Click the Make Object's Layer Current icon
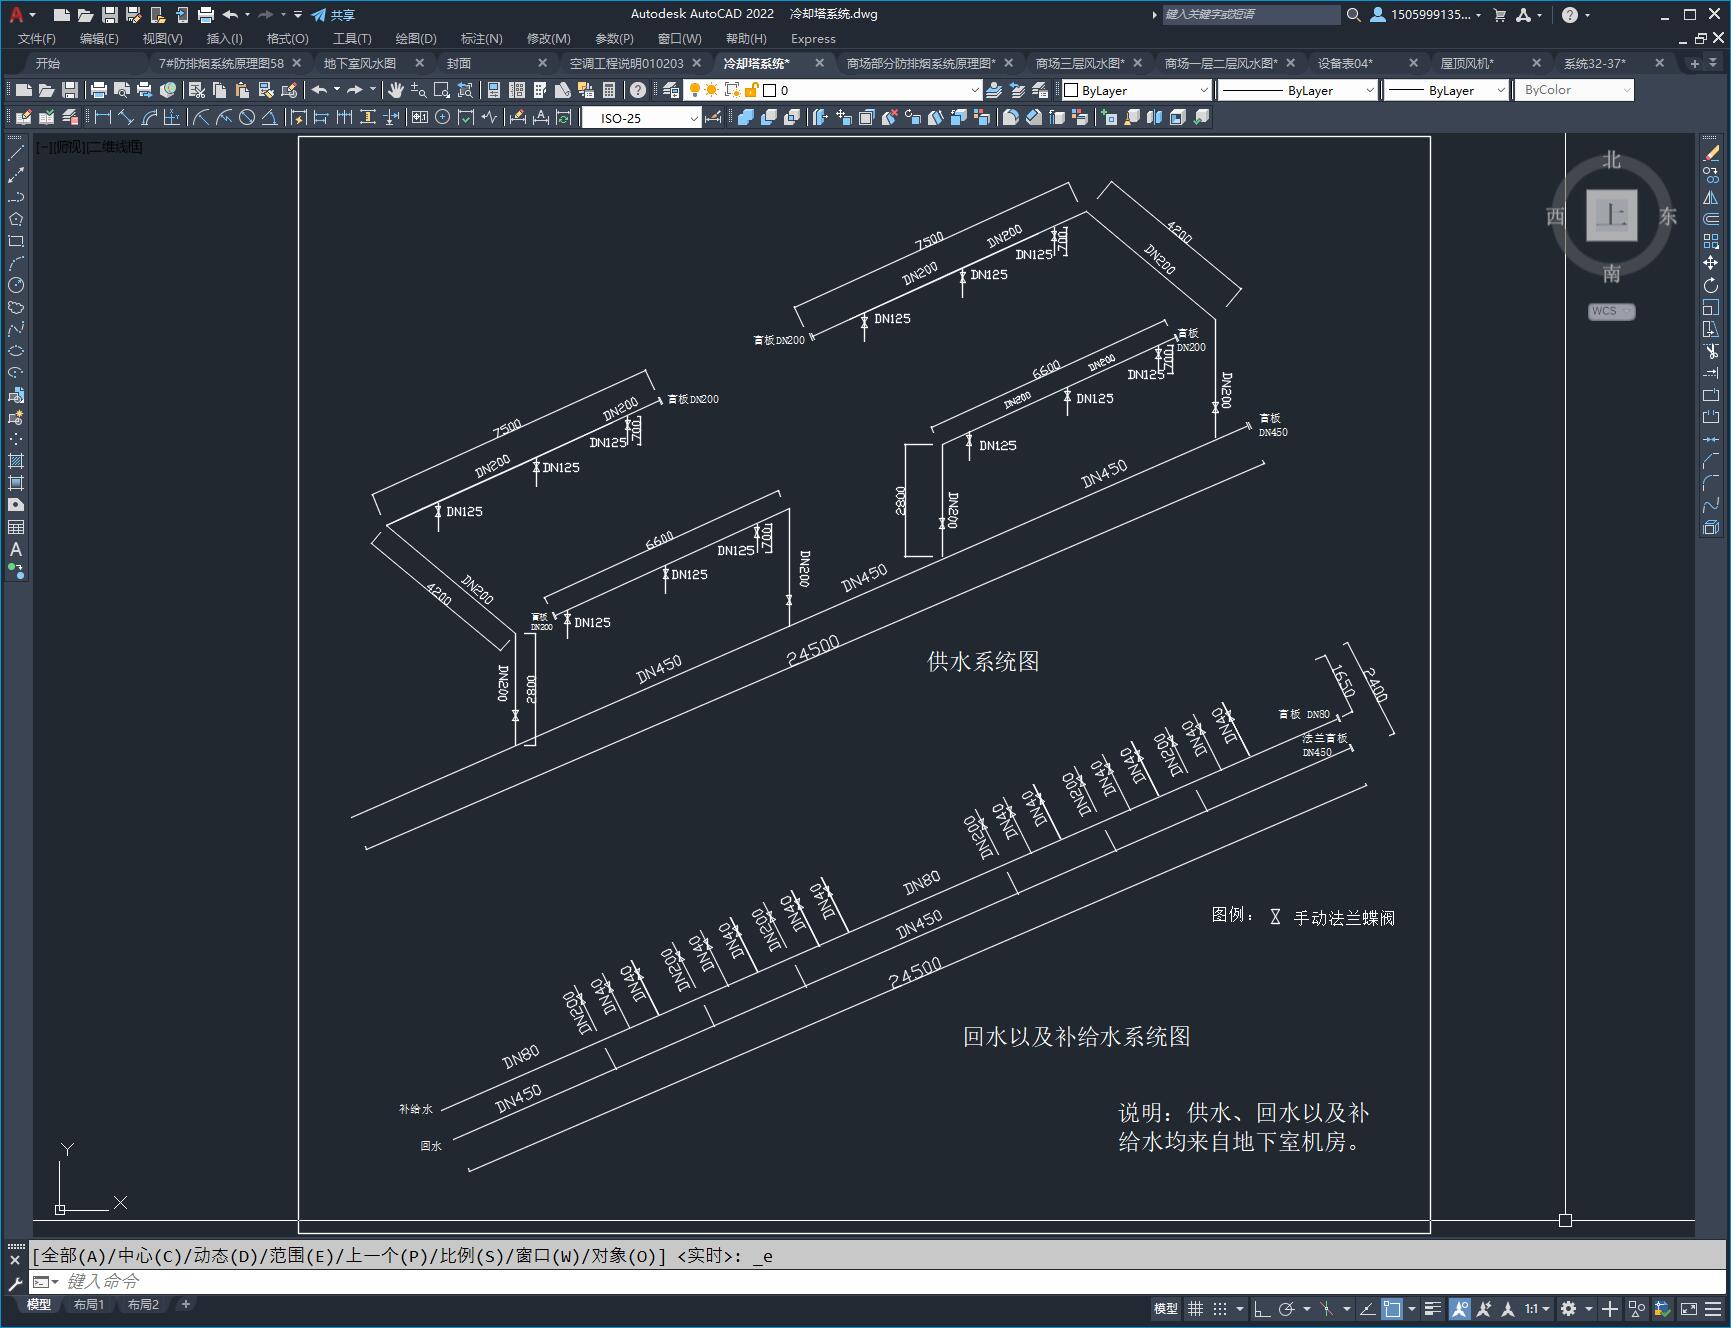The height and width of the screenshot is (1328, 1731). [994, 90]
